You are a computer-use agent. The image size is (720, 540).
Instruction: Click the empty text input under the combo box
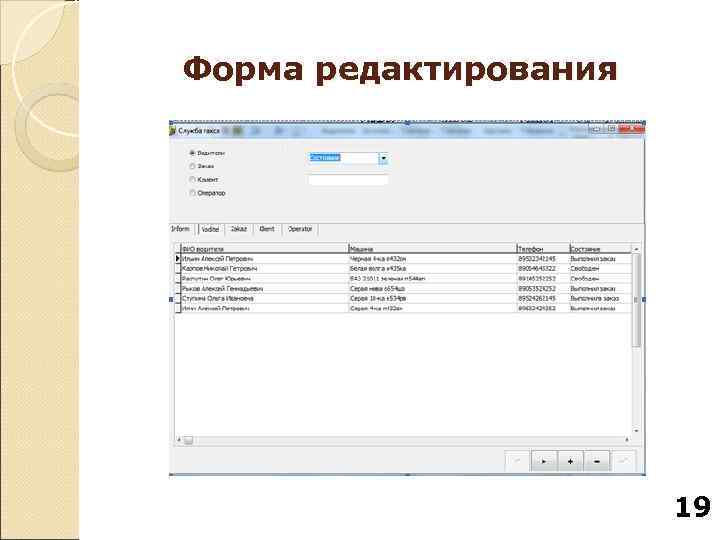click(x=348, y=180)
